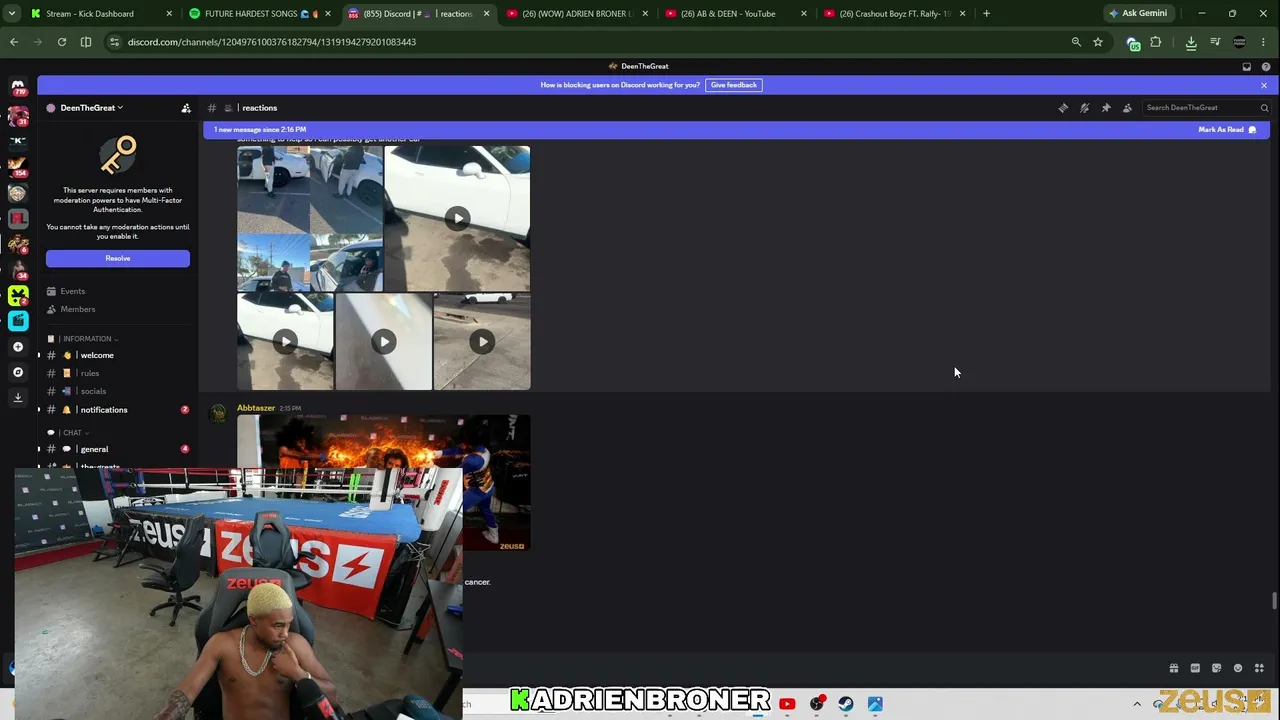Open Chrome downloads icon

[x=1191, y=42]
